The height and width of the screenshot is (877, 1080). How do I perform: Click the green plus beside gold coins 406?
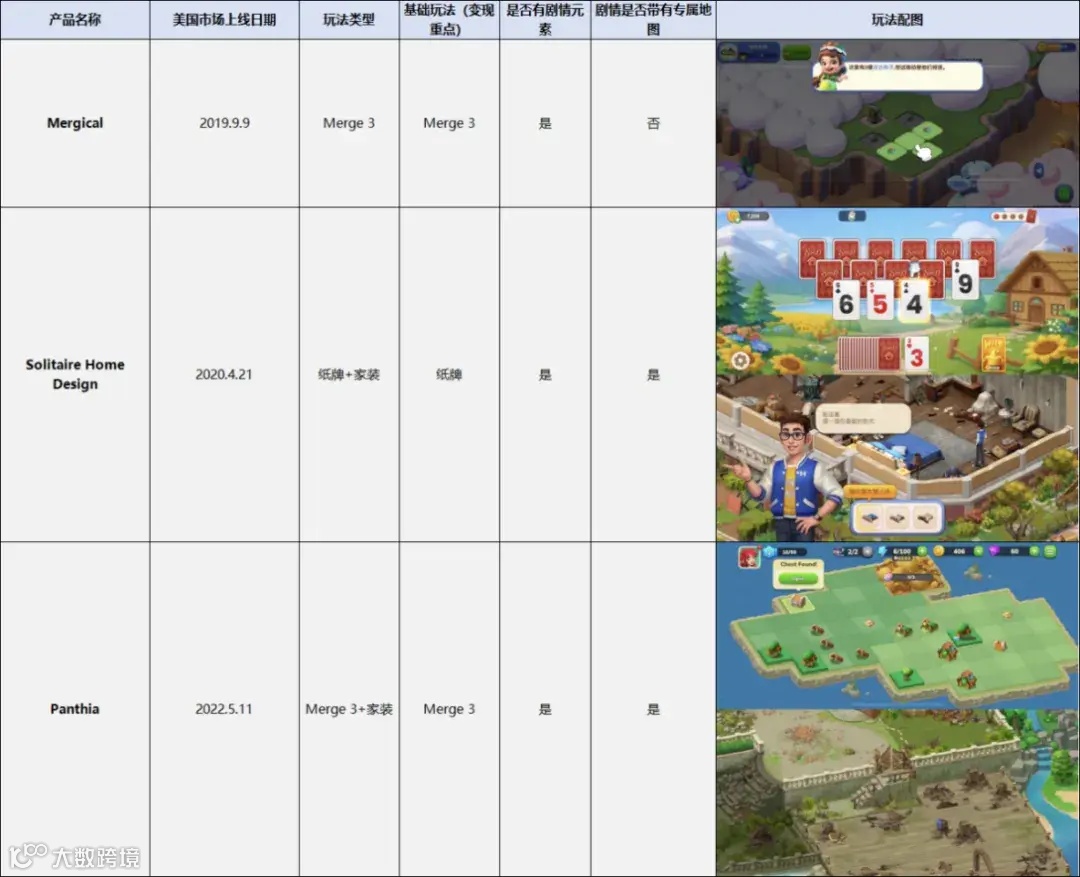[x=978, y=551]
